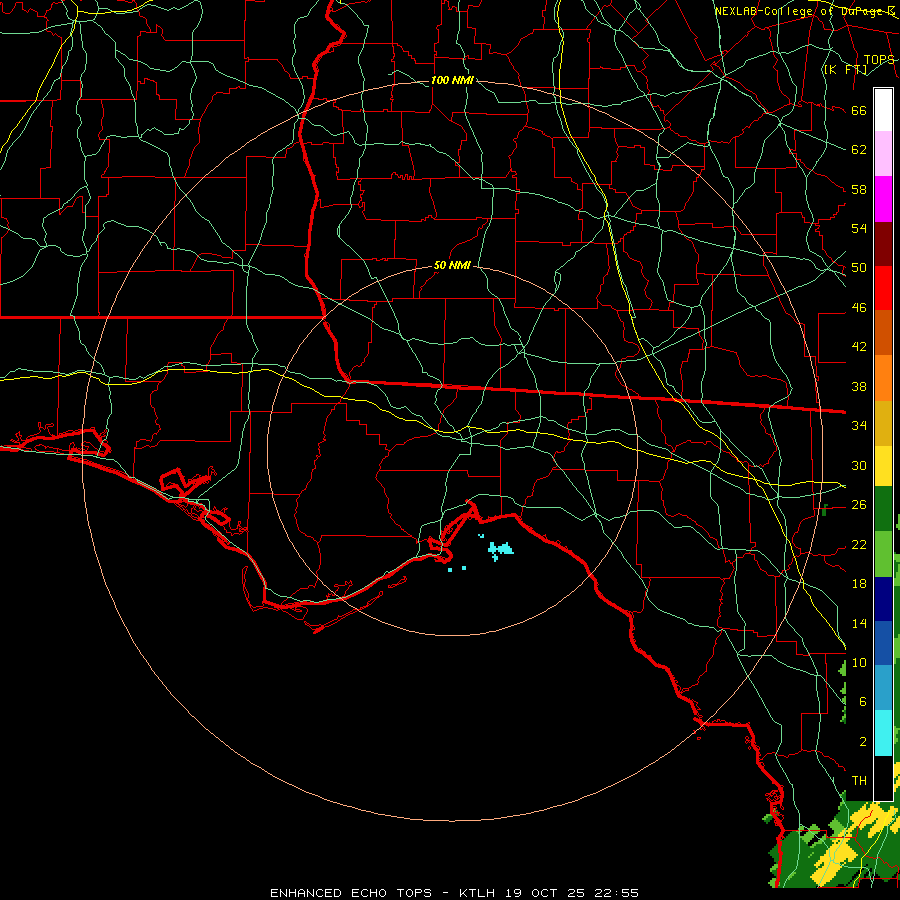Click the 6 value on the legend
This screenshot has width=900, height=900.
click(x=862, y=702)
